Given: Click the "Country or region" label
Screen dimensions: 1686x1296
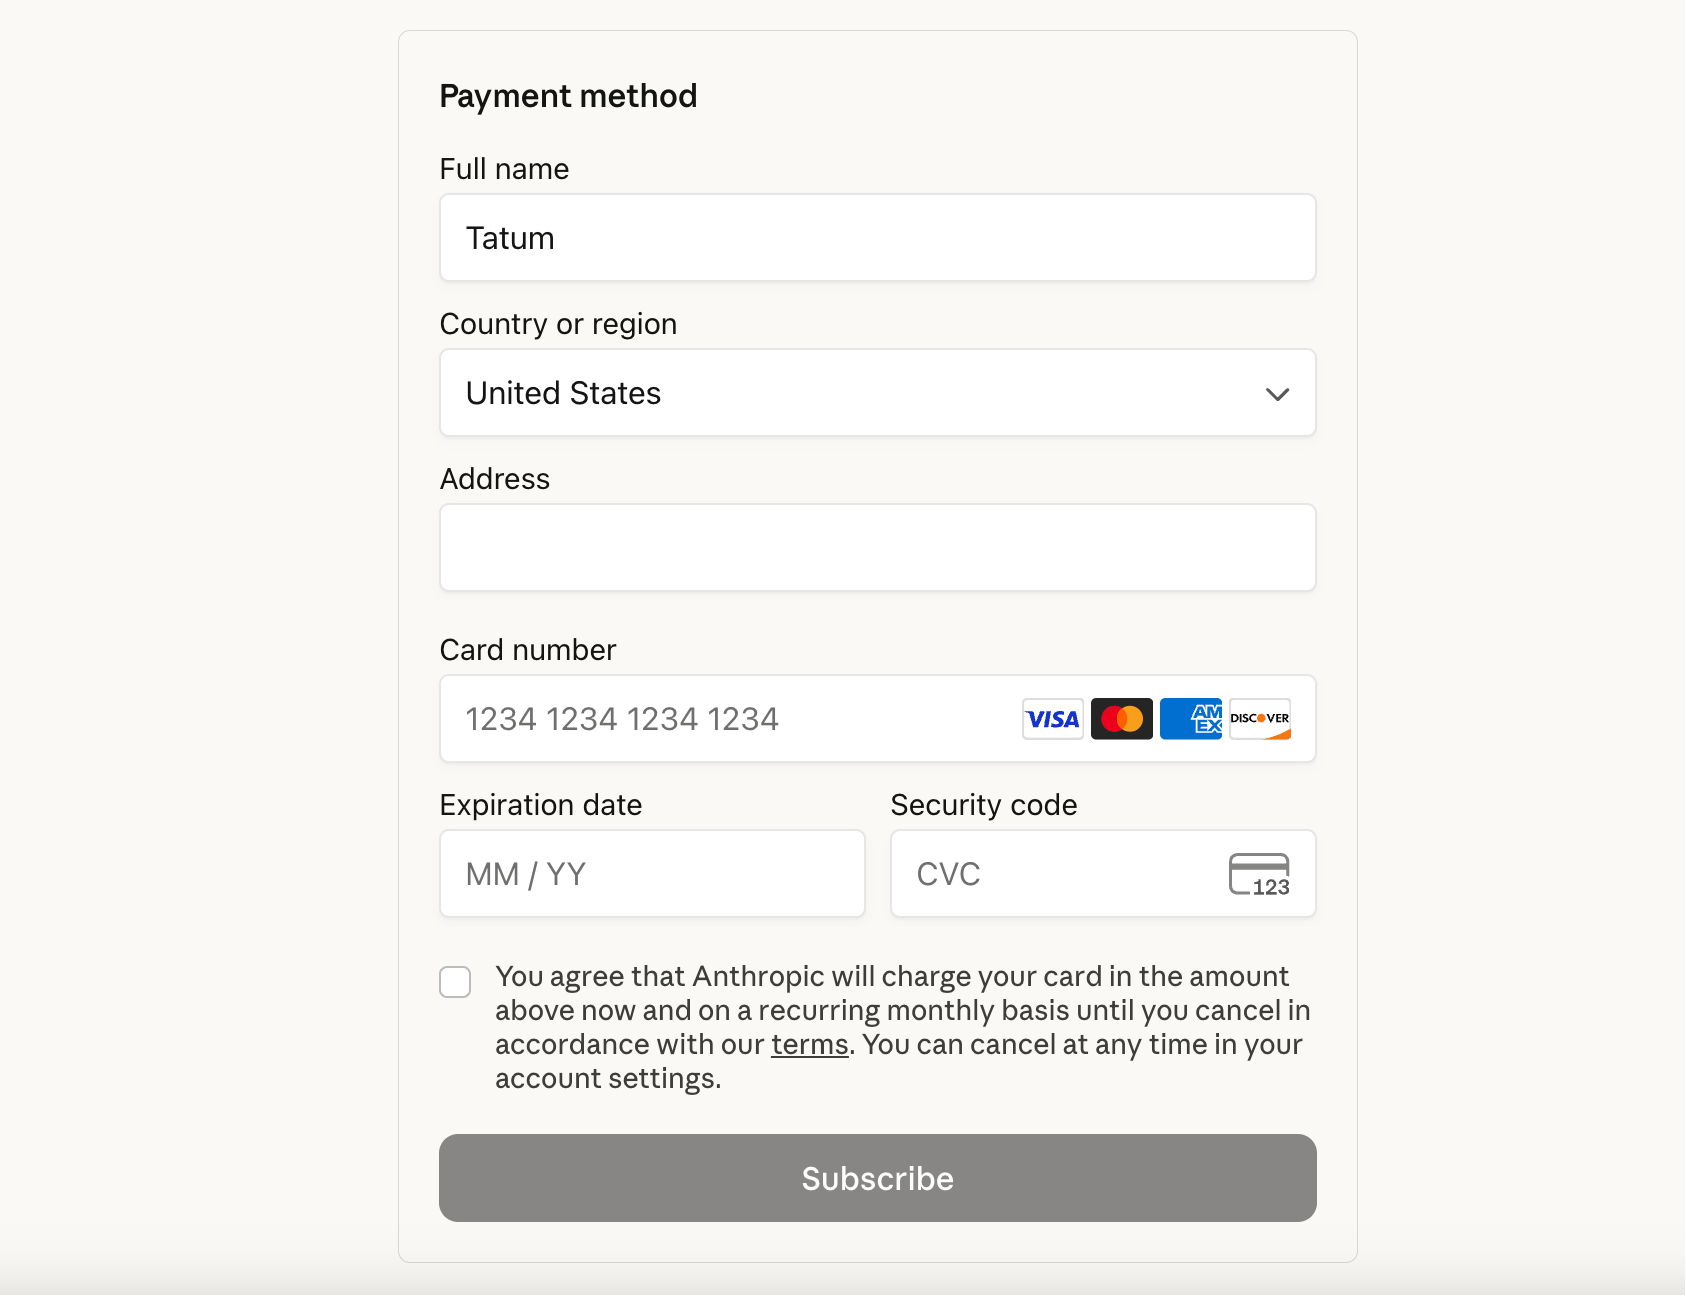Looking at the screenshot, I should coord(558,324).
